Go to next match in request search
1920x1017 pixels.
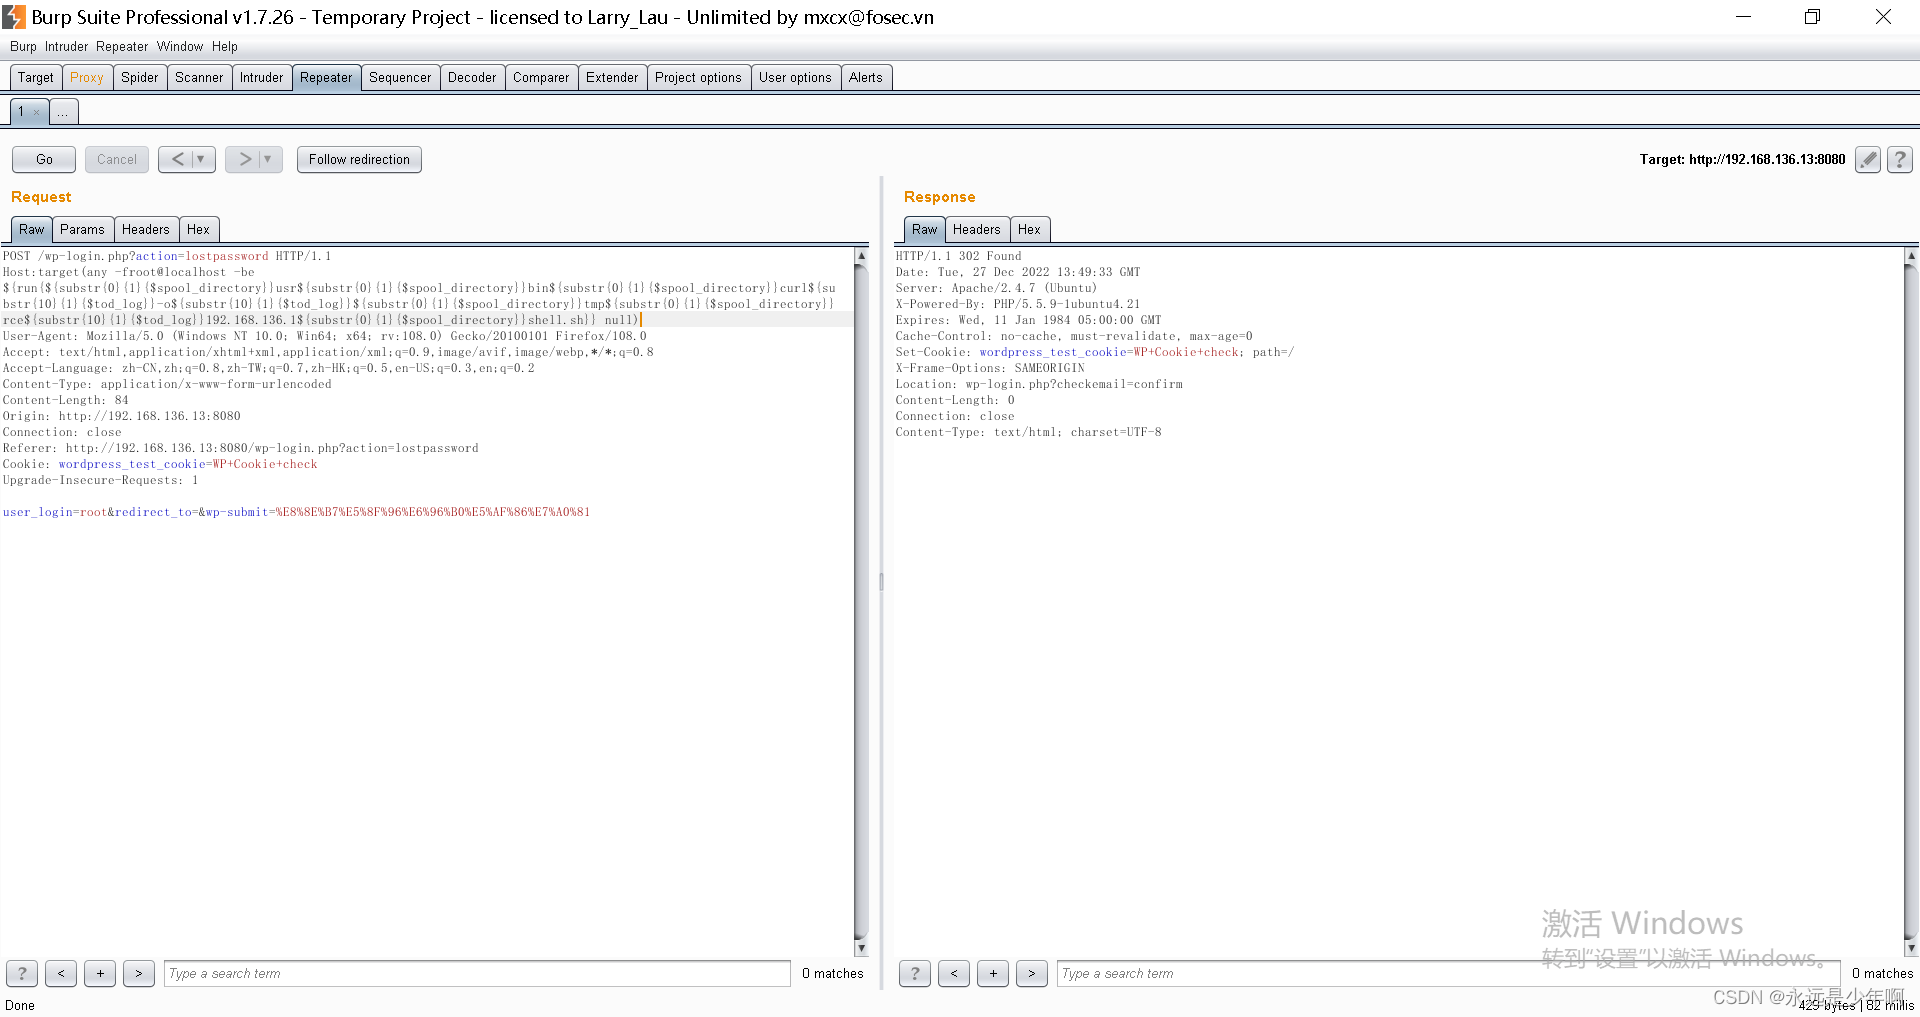click(x=139, y=973)
